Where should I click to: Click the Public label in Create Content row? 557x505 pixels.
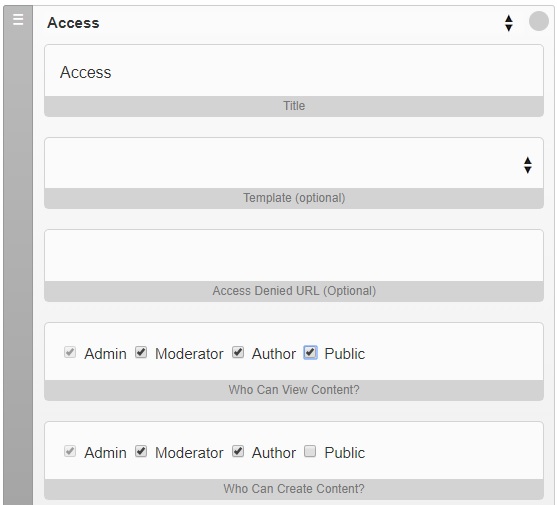point(345,453)
